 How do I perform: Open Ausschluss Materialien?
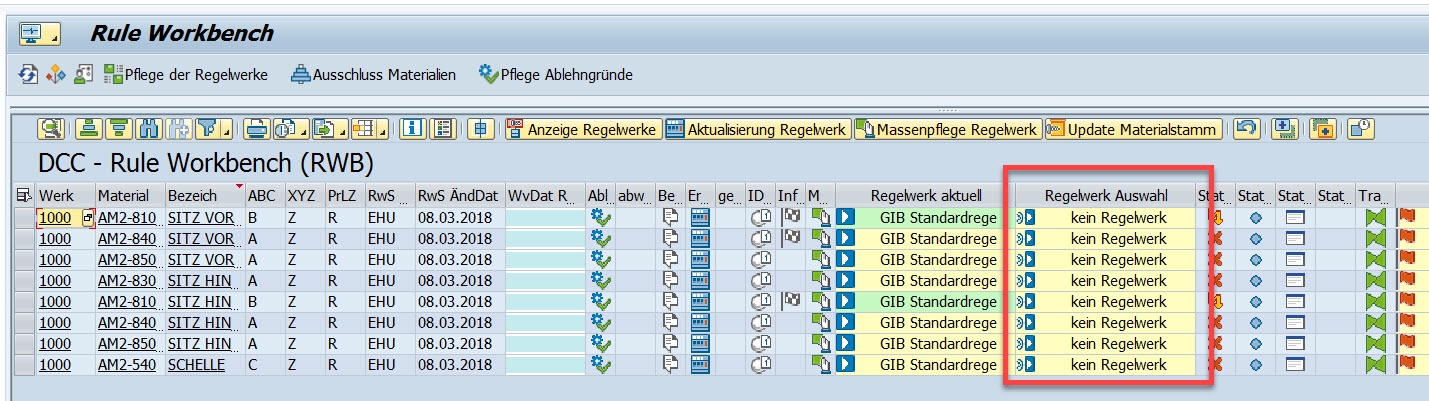[x=373, y=75]
